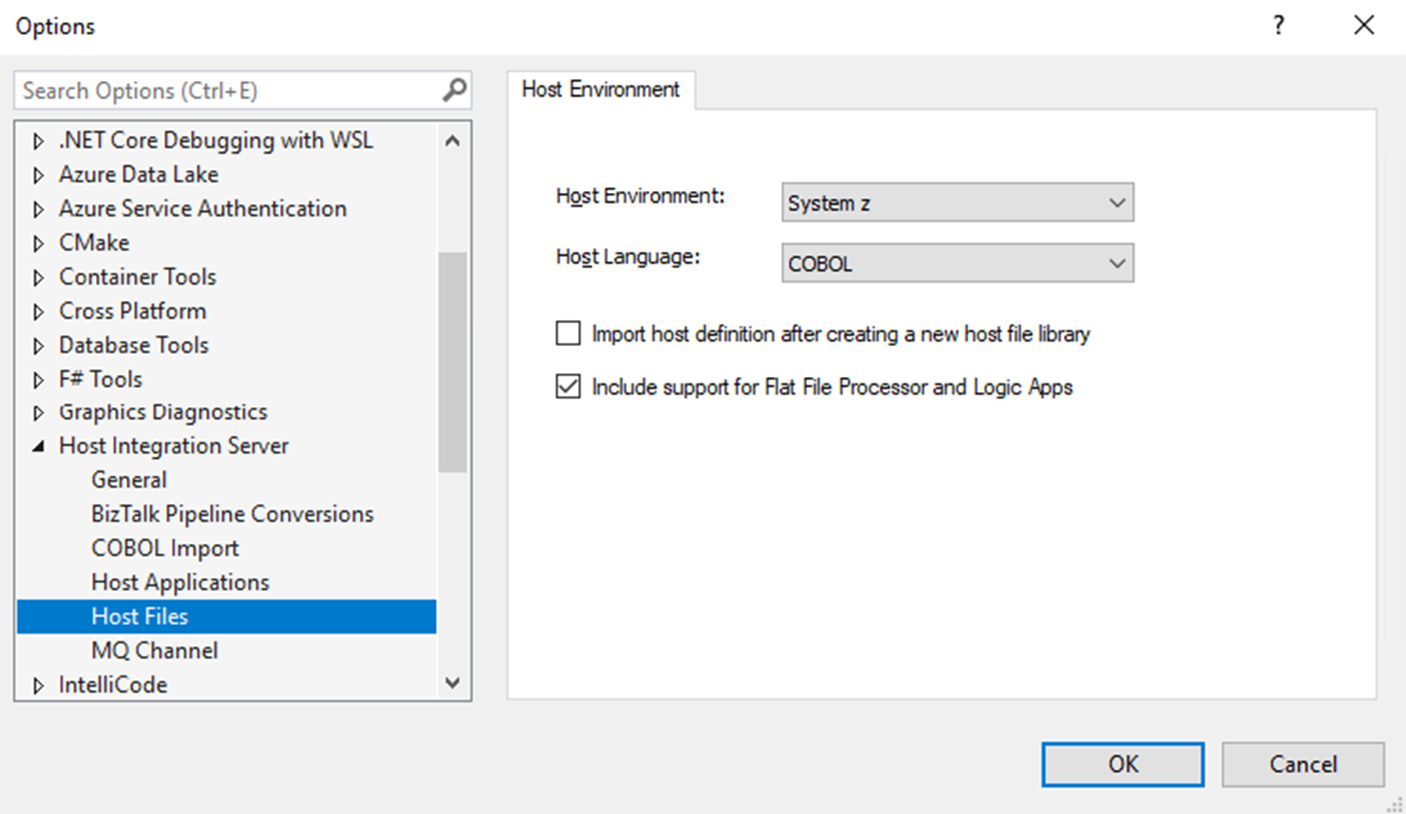Click the Cancel button
Image resolution: width=1406 pixels, height=814 pixels.
tap(1302, 764)
